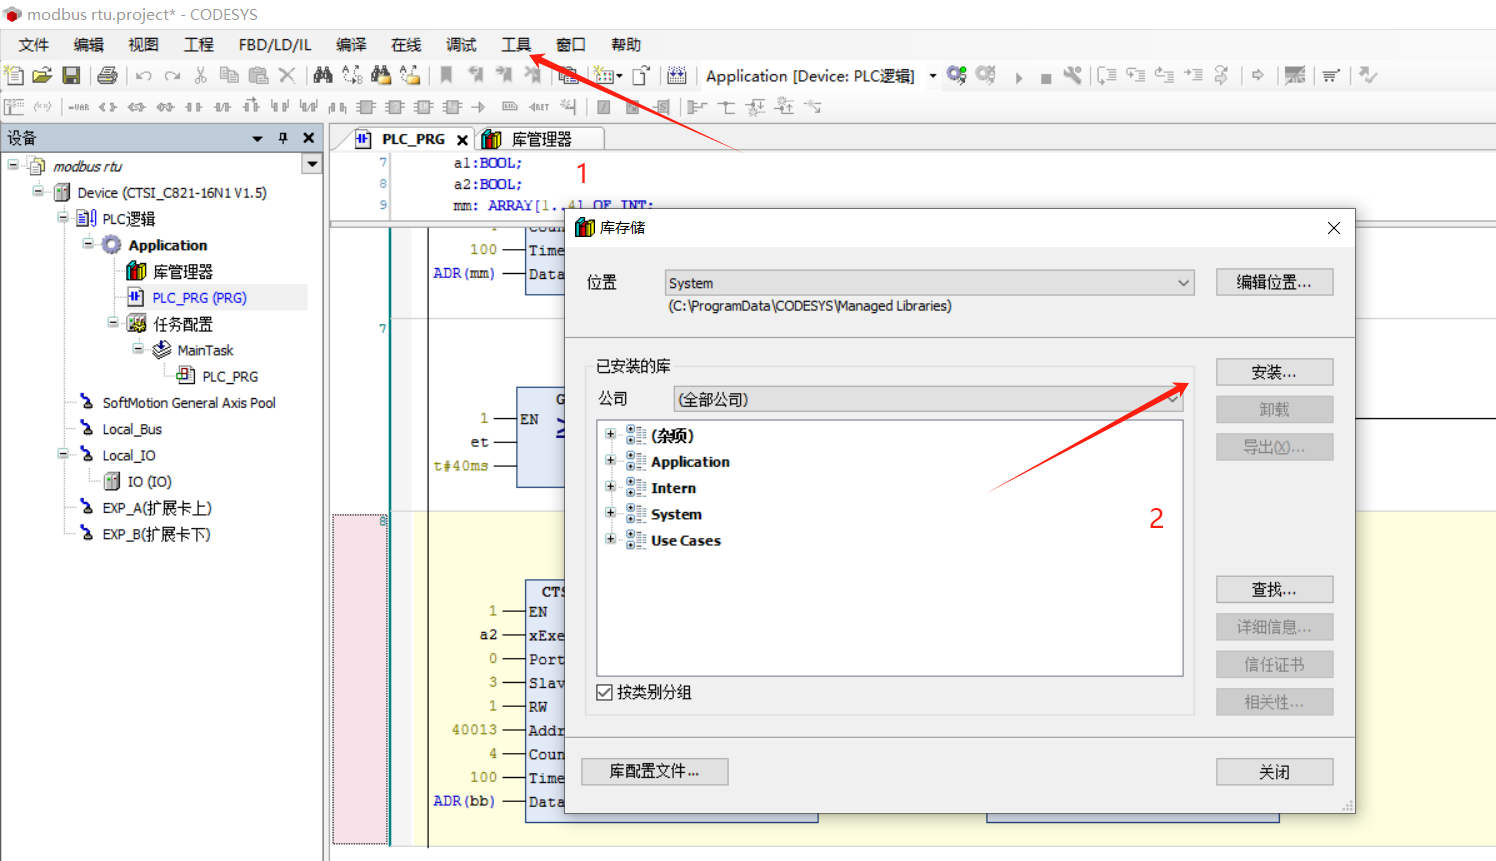The image size is (1496, 861).
Task: Select PLC_PRG (PRG) in device tree
Action: 199,297
